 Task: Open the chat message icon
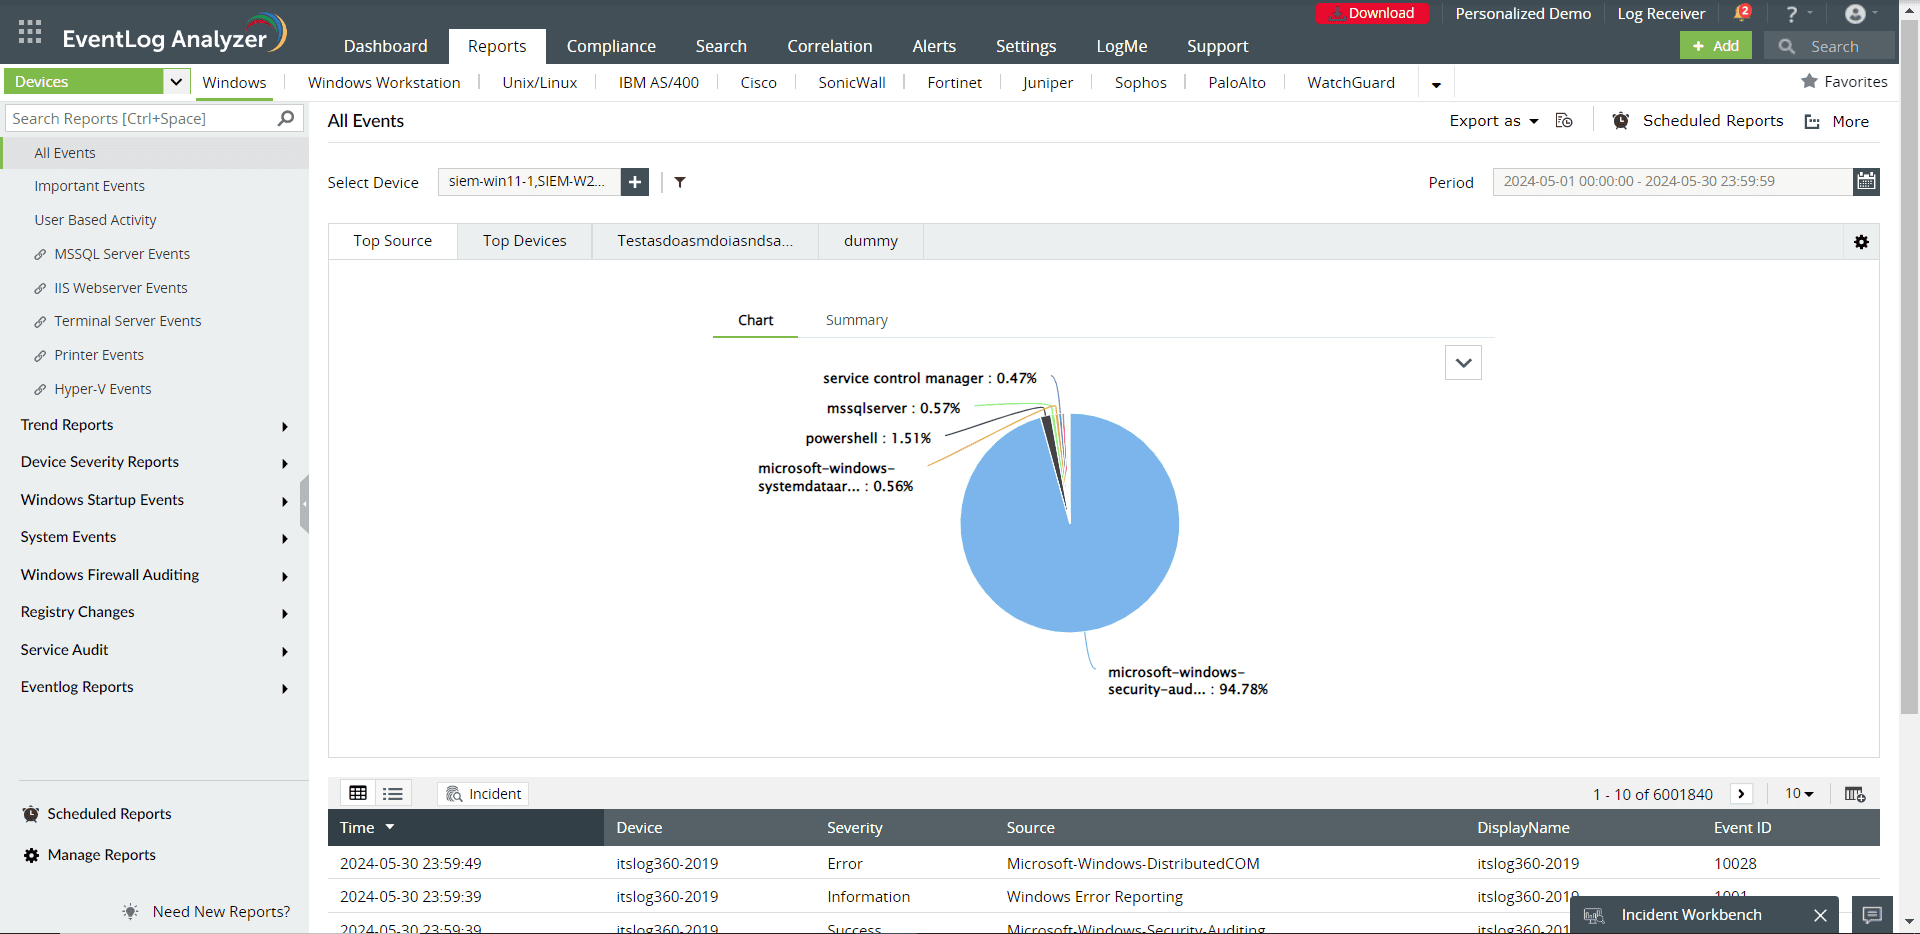point(1873,915)
